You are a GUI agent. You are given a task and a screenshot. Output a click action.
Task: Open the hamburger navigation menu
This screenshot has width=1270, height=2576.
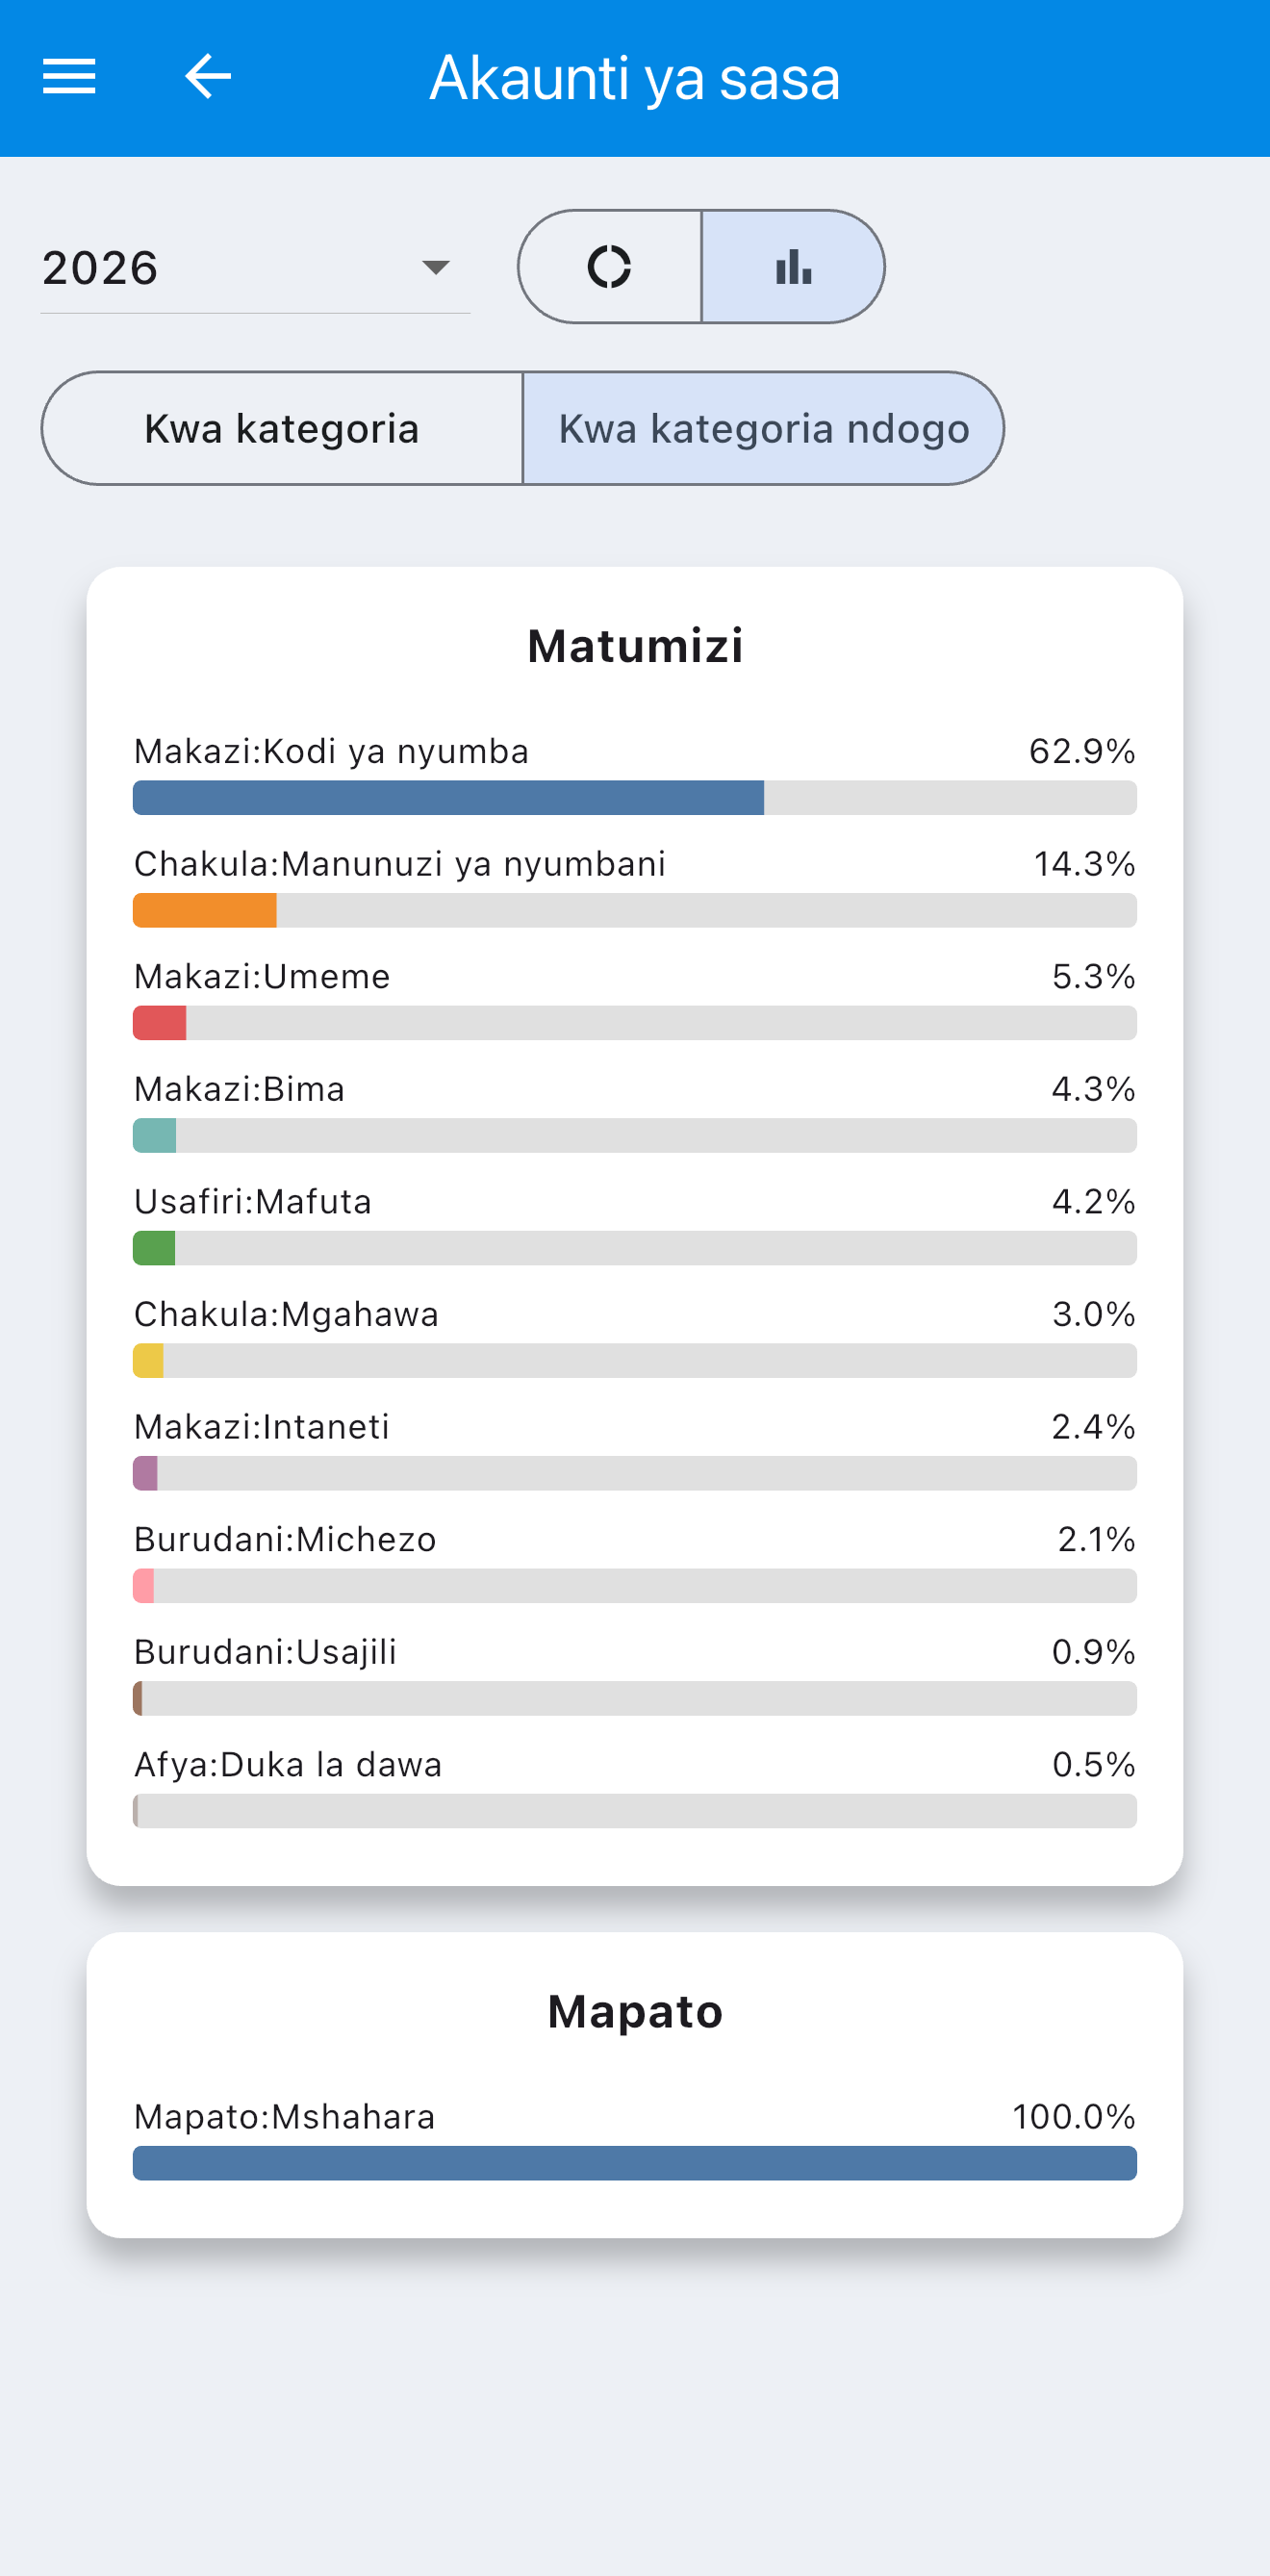[x=69, y=77]
